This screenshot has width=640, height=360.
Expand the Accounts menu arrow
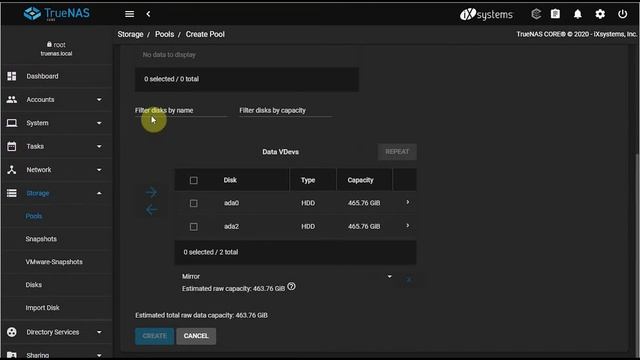click(x=99, y=100)
